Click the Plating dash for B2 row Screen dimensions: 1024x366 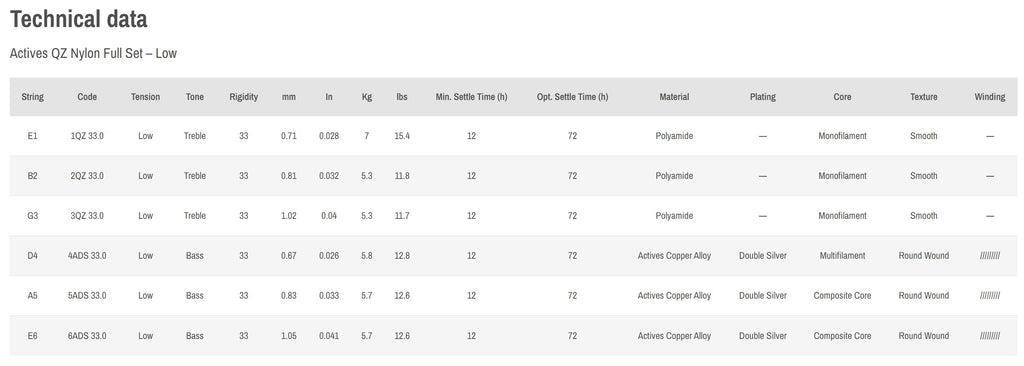(763, 176)
